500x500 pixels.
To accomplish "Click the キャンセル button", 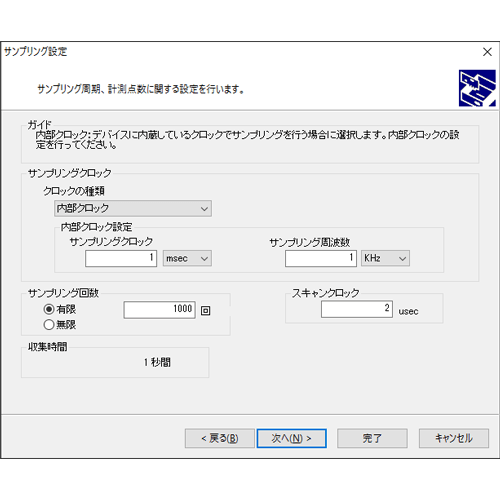I will (454, 438).
